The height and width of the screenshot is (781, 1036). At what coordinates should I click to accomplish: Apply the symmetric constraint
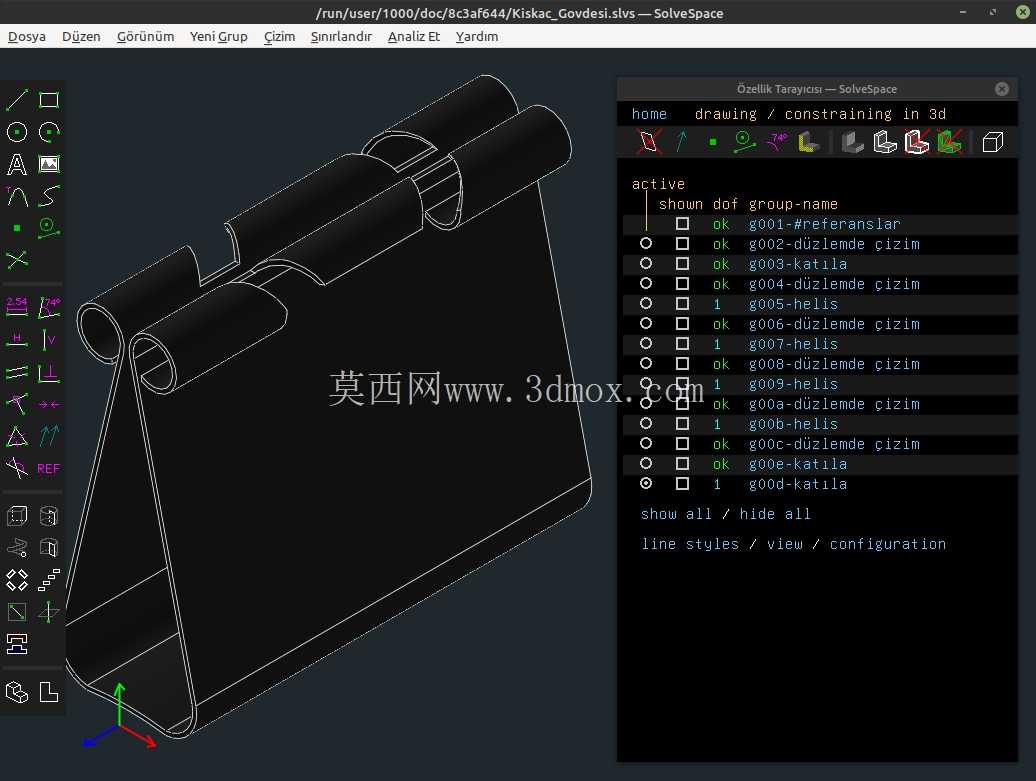(49, 404)
